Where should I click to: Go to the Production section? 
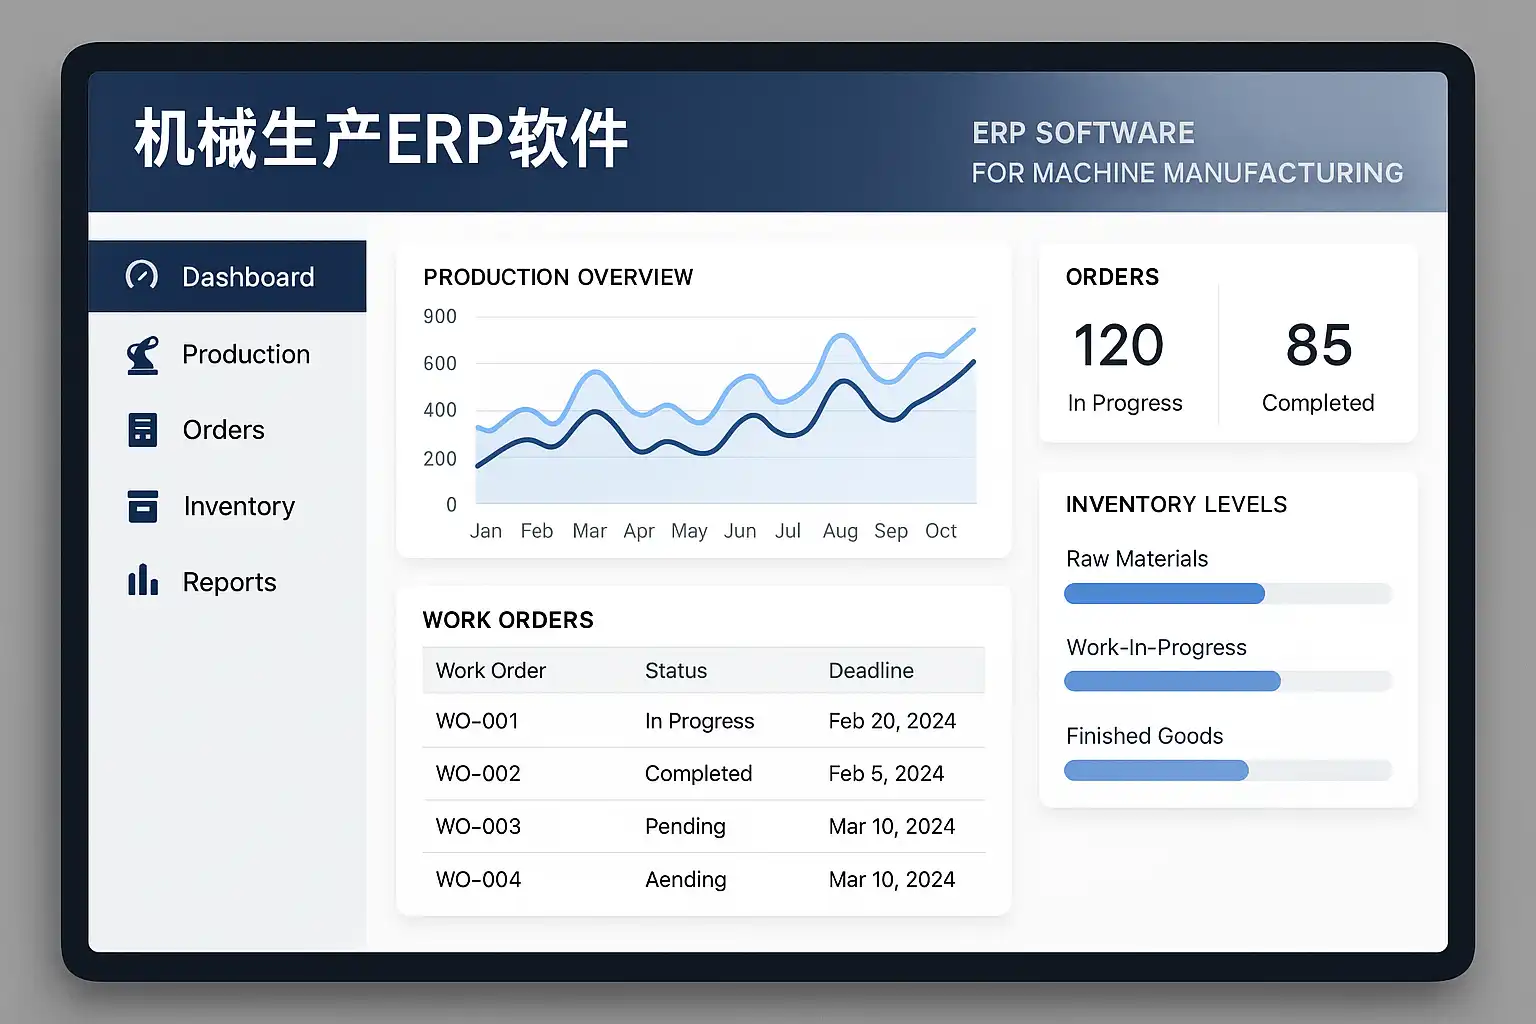coord(227,354)
